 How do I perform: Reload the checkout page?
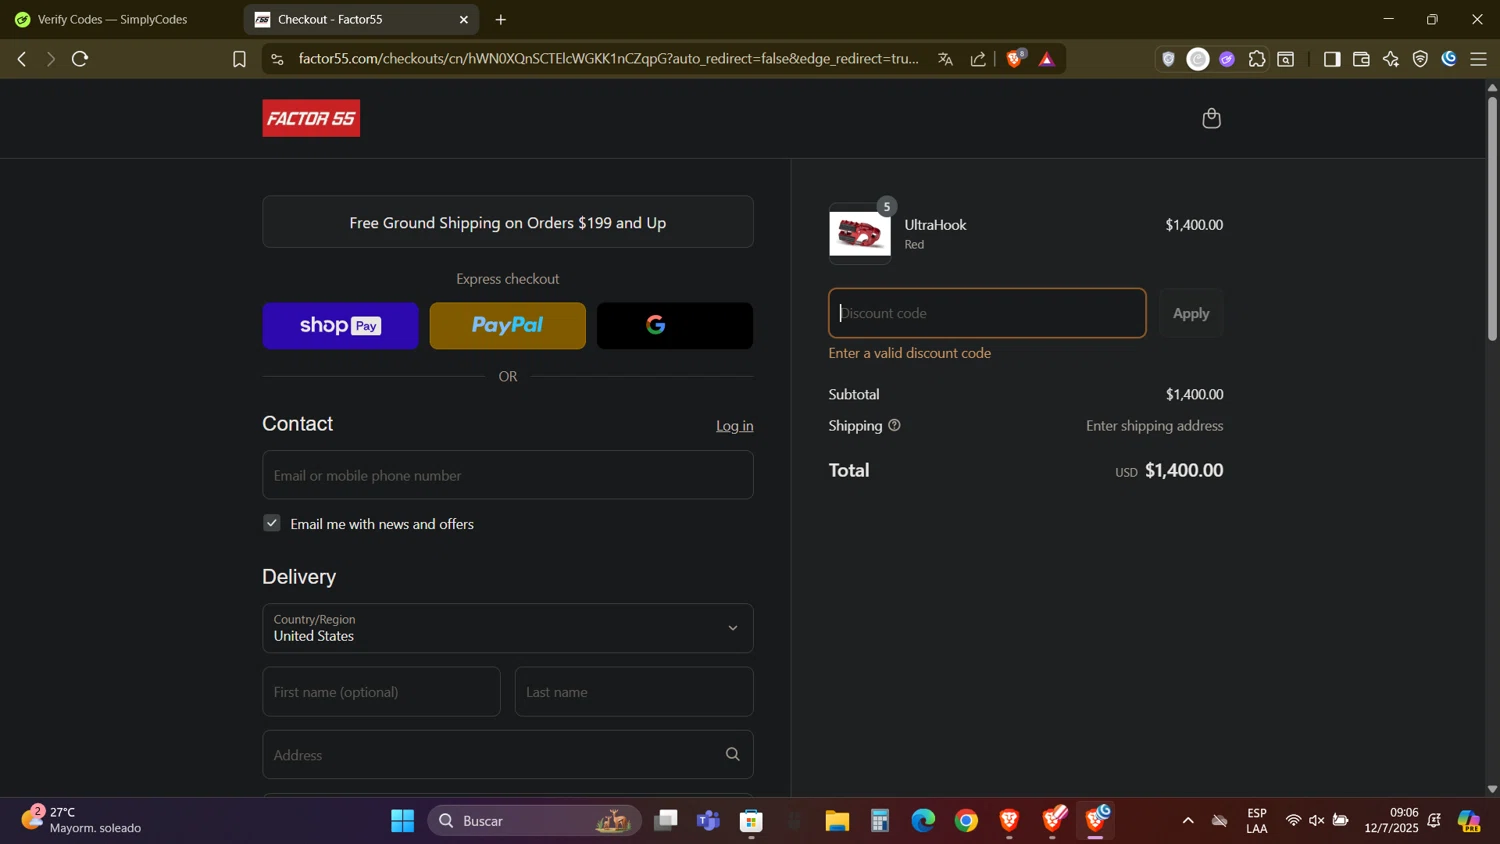coord(81,59)
